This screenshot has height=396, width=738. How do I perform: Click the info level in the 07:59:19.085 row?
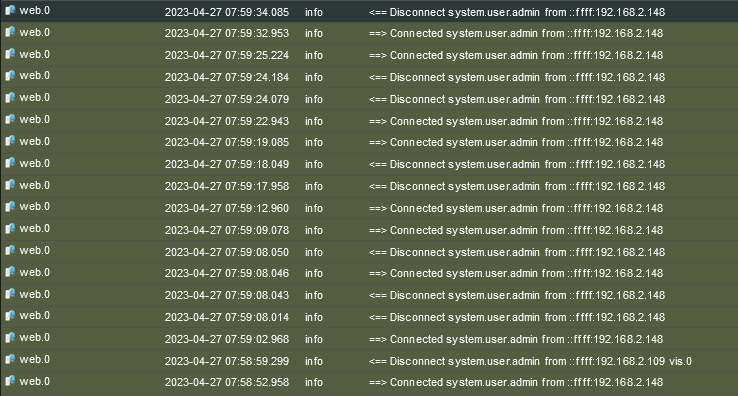[x=313, y=142]
